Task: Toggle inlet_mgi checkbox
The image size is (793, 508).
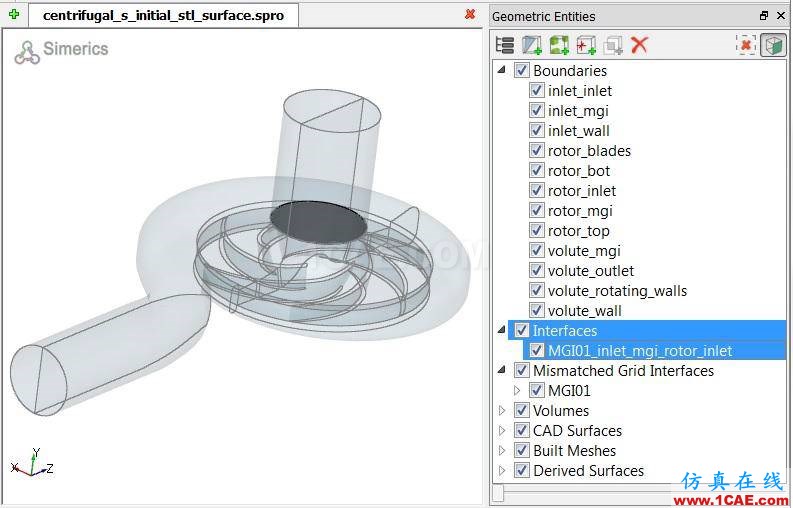Action: 537,110
